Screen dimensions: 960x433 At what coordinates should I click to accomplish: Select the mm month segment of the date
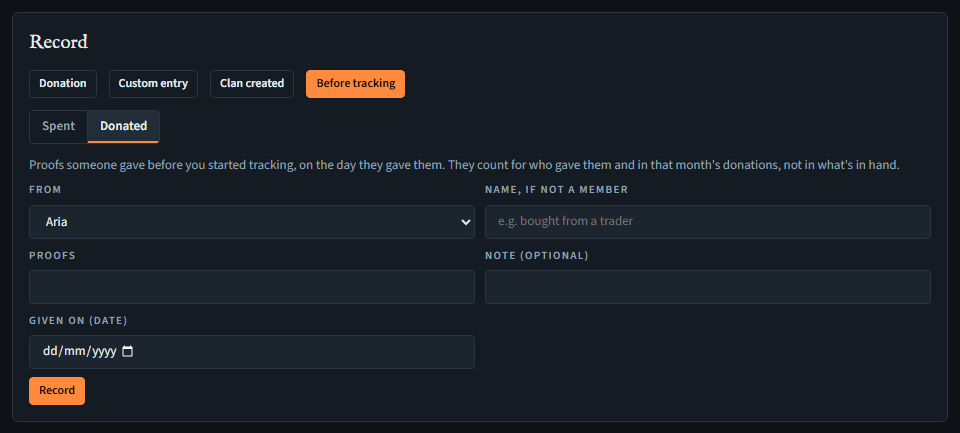tap(73, 352)
